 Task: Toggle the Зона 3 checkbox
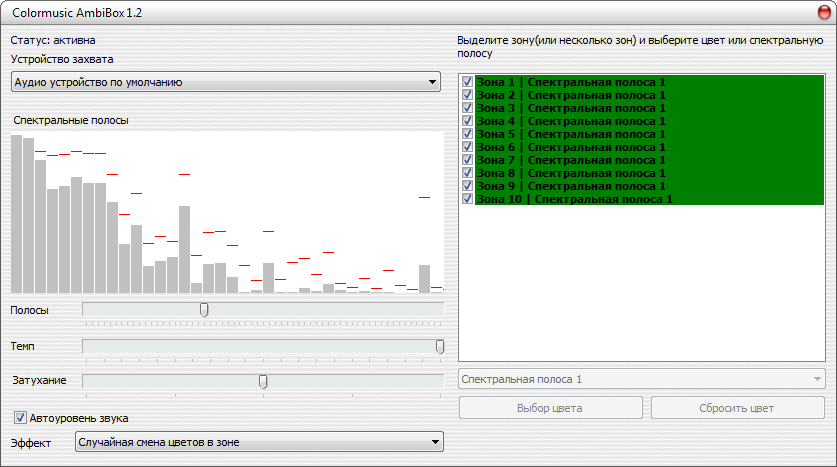tap(468, 108)
